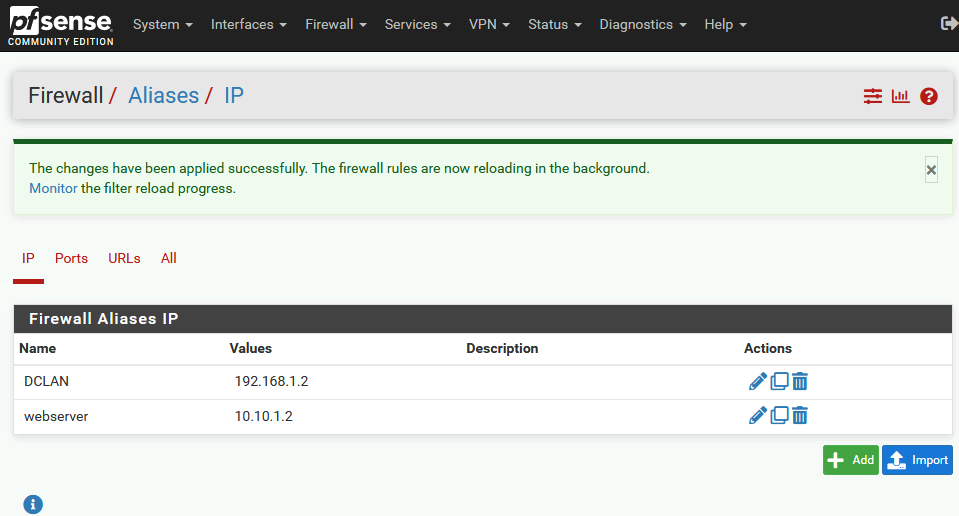Screen dimensions: 959x516
Task: Click the blue info icon below the table
Action: pos(33,504)
